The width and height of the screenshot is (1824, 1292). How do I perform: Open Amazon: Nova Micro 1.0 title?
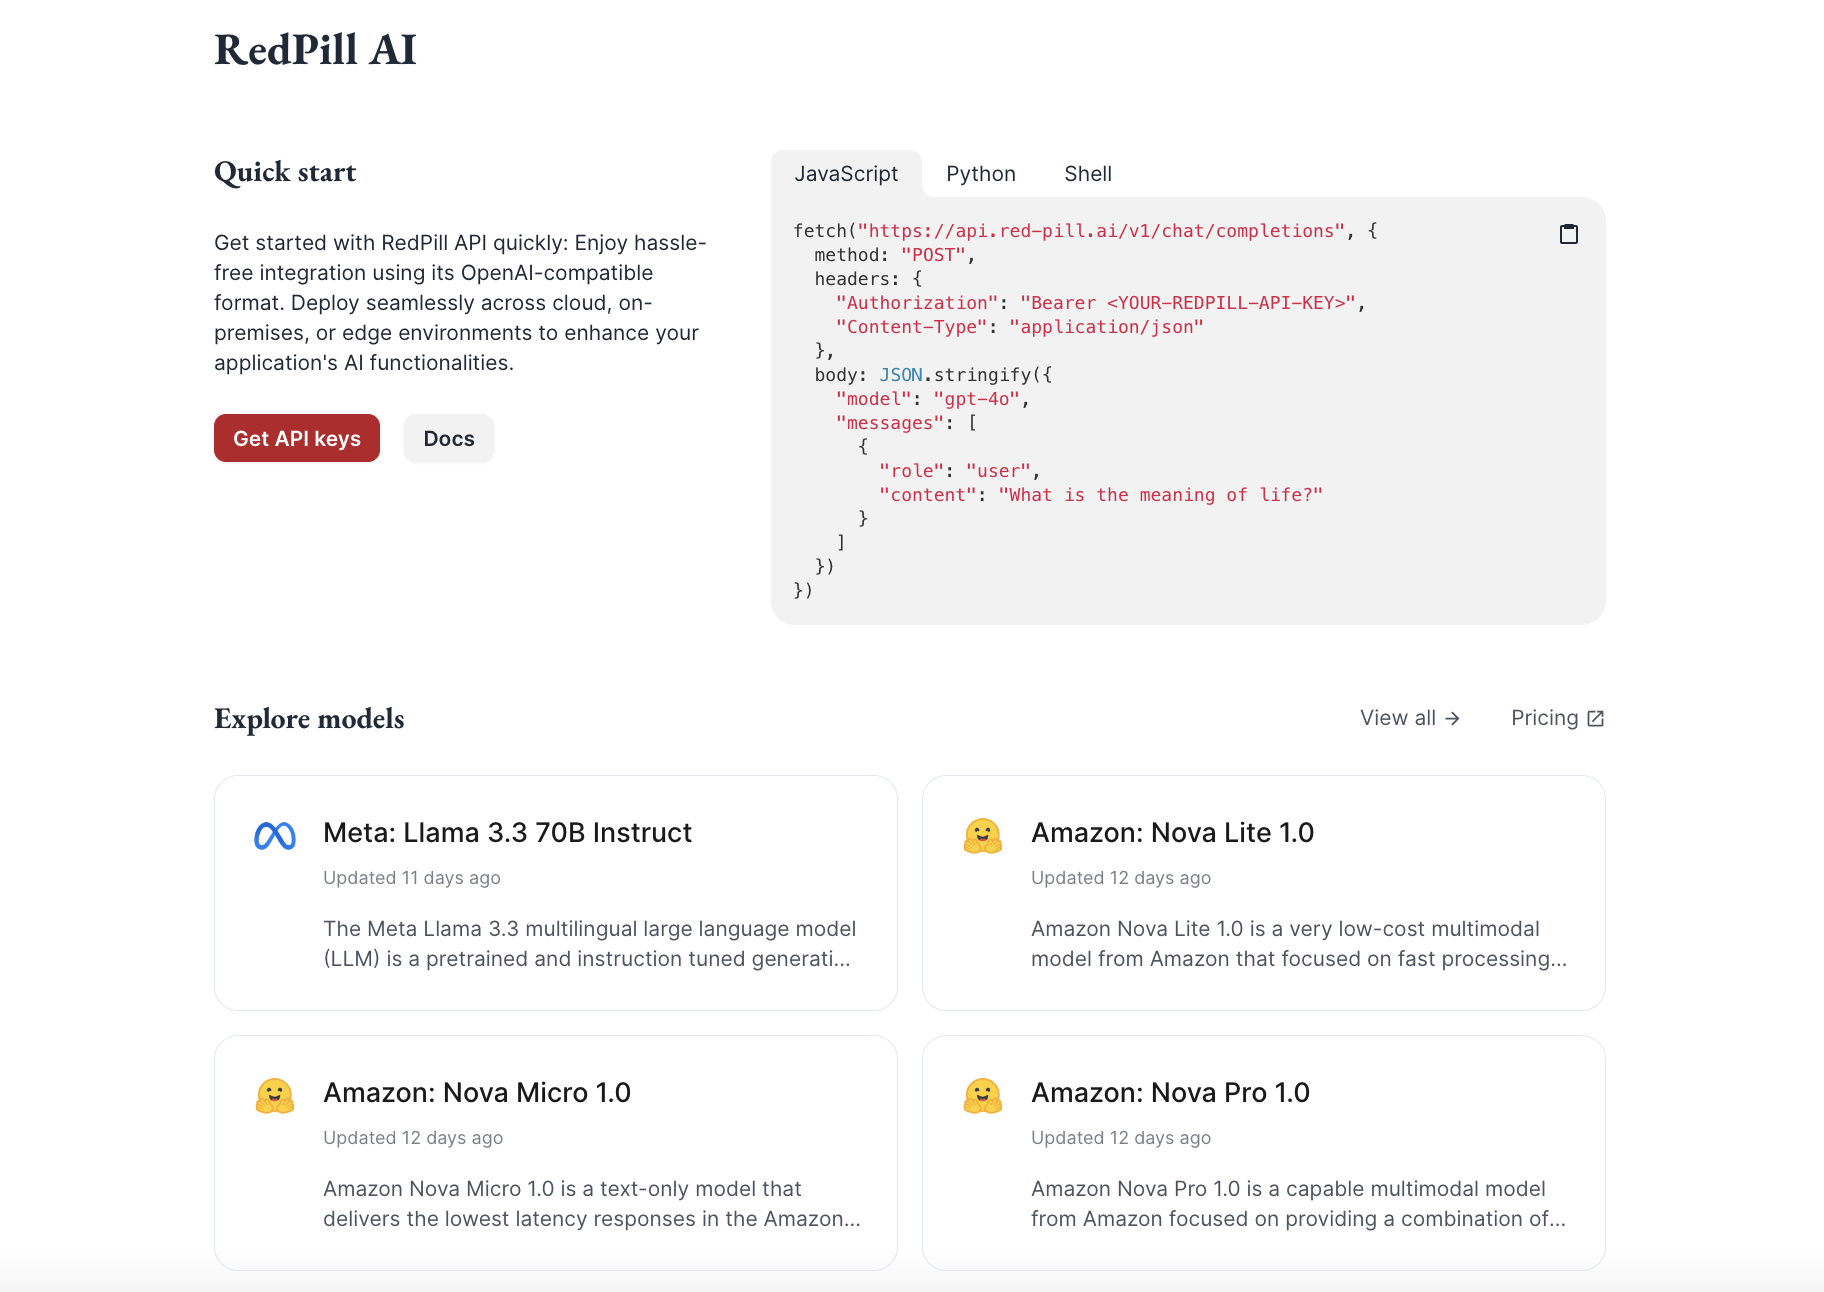pos(477,1092)
